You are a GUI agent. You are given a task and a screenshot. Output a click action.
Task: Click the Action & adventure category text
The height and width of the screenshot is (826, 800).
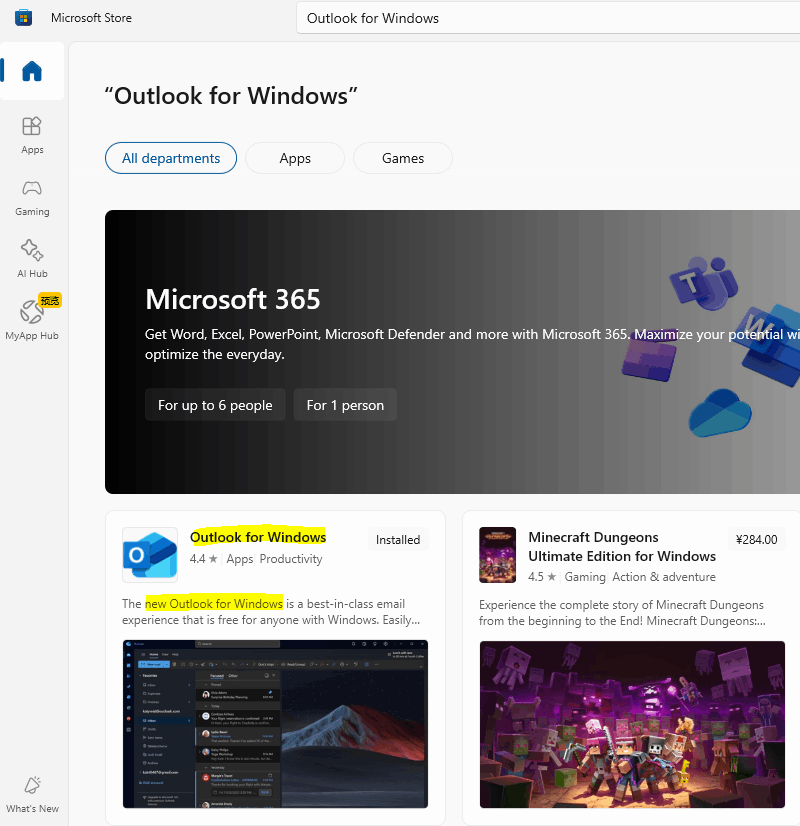tap(664, 577)
